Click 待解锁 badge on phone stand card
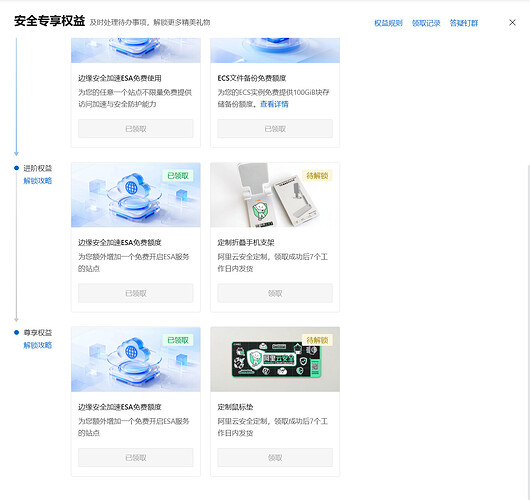 (x=317, y=175)
